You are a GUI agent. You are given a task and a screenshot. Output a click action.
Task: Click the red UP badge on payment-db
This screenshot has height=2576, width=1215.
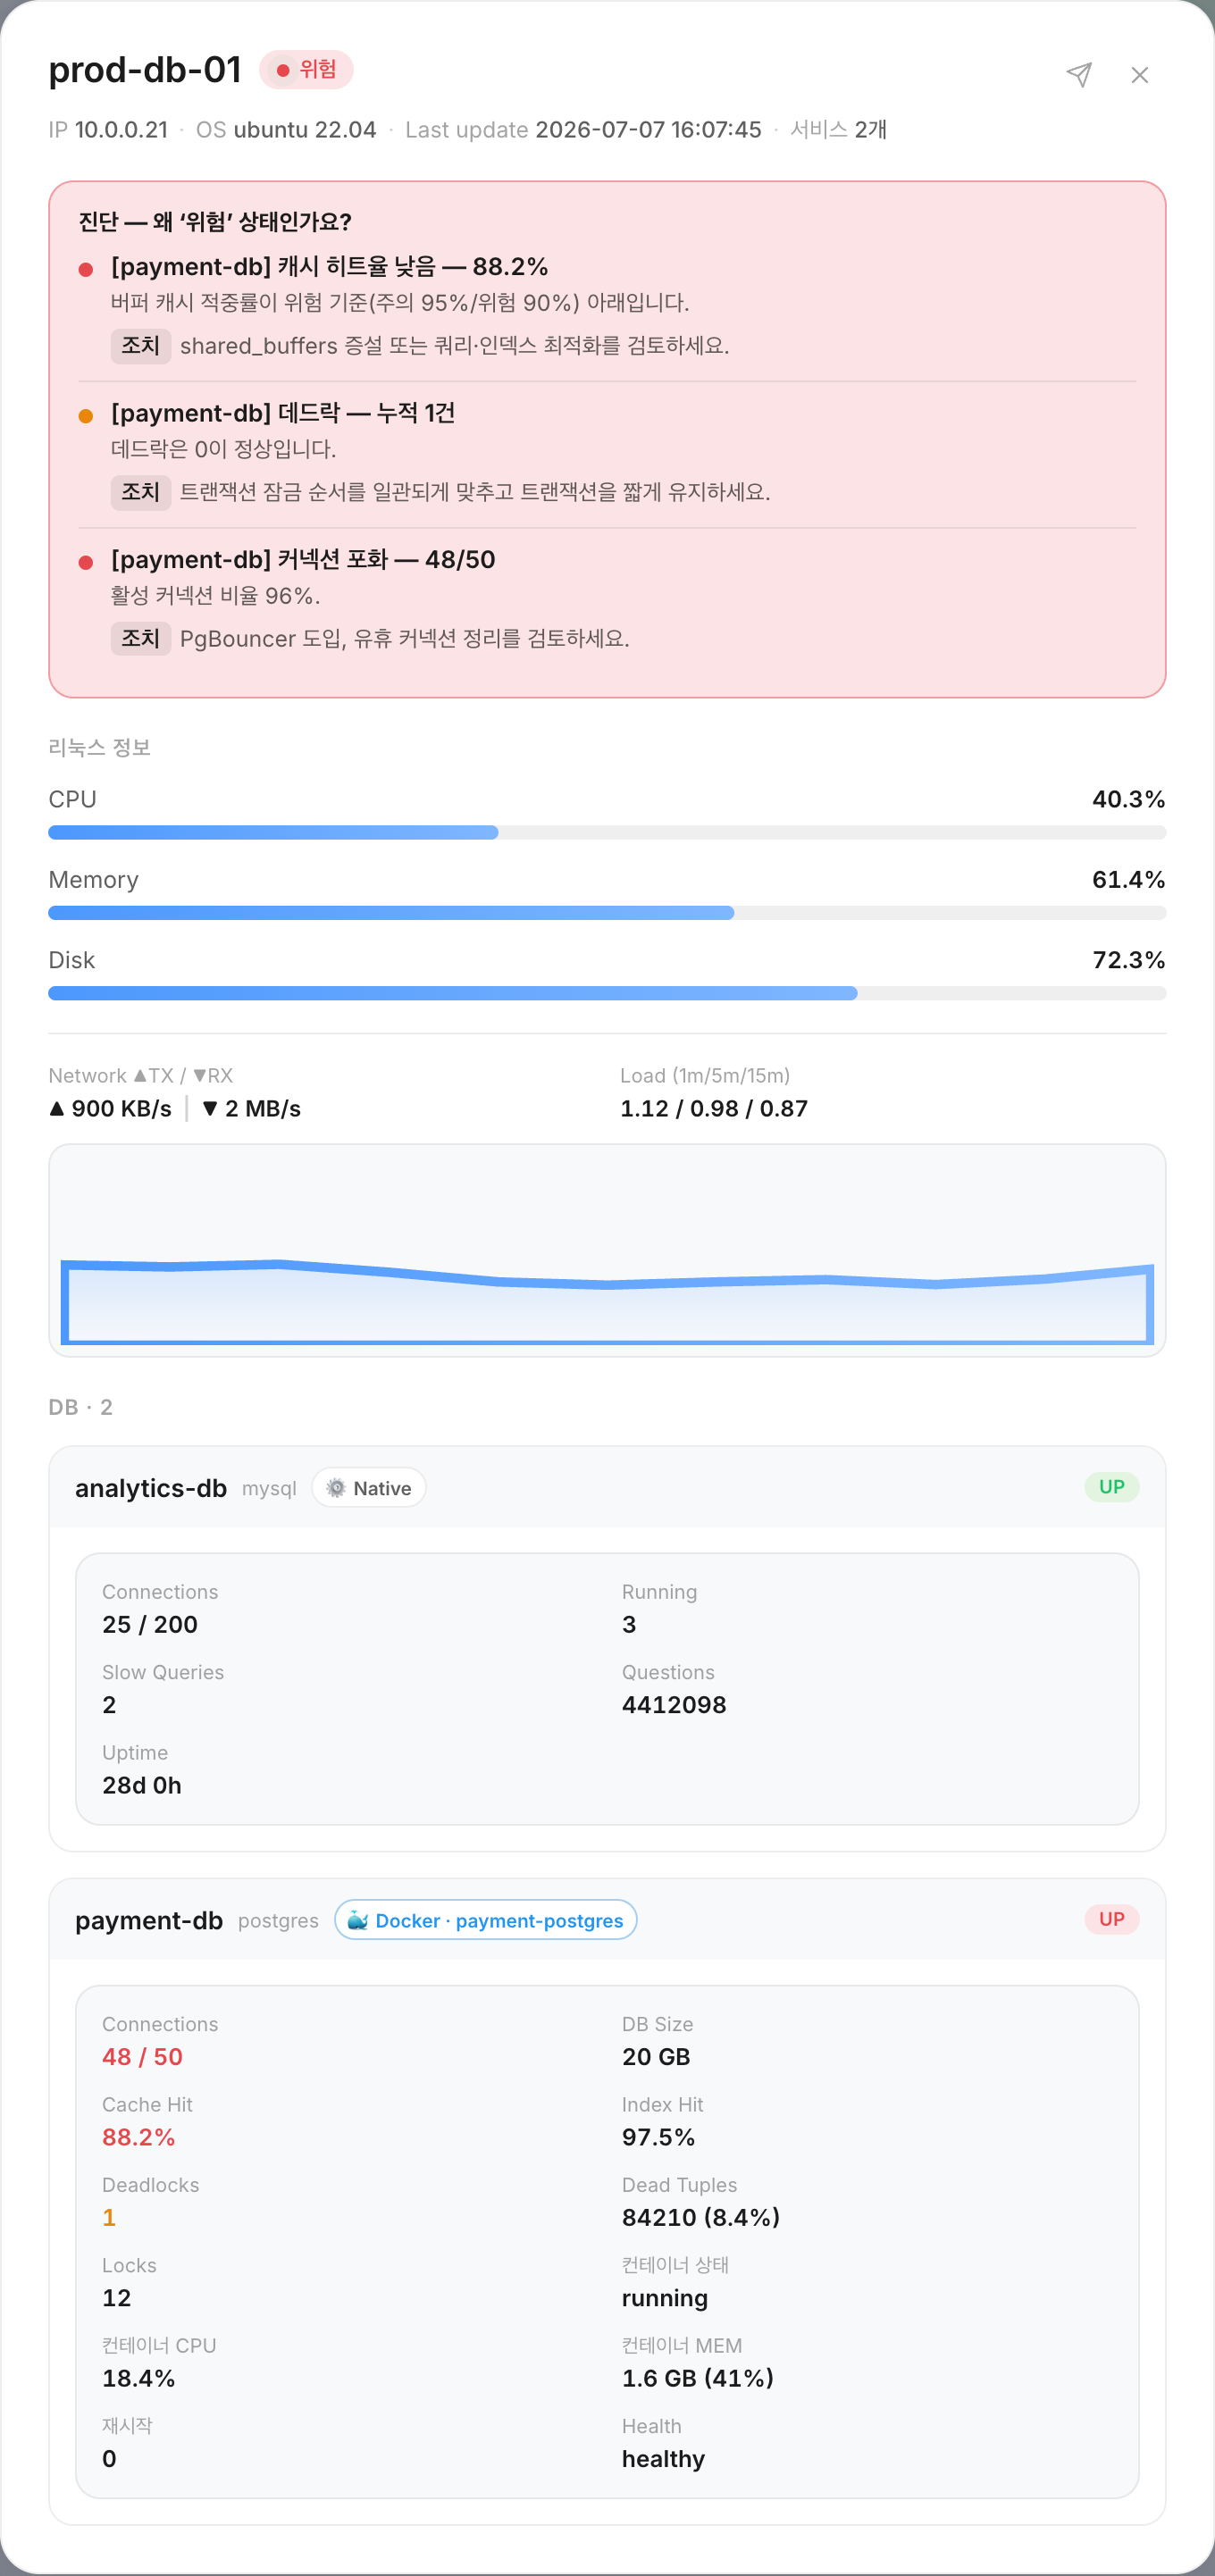click(1111, 1919)
